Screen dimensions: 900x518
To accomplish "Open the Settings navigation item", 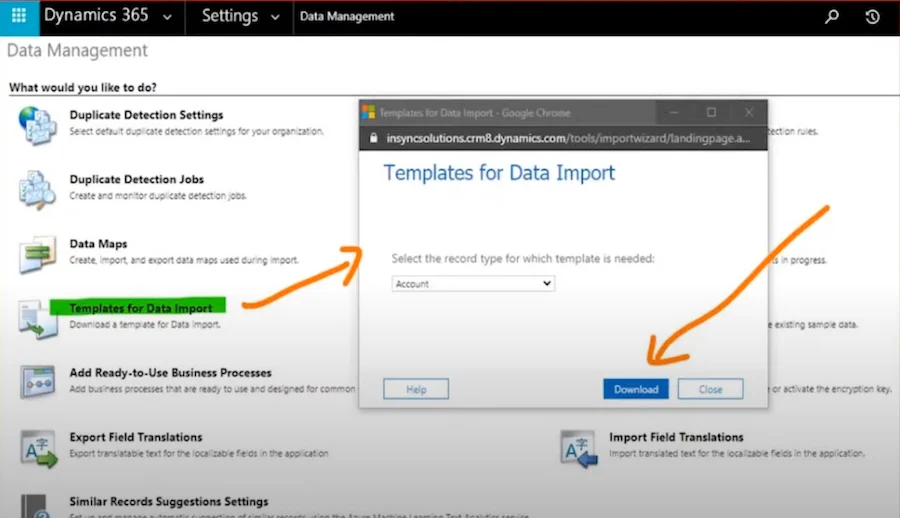I will point(230,16).
